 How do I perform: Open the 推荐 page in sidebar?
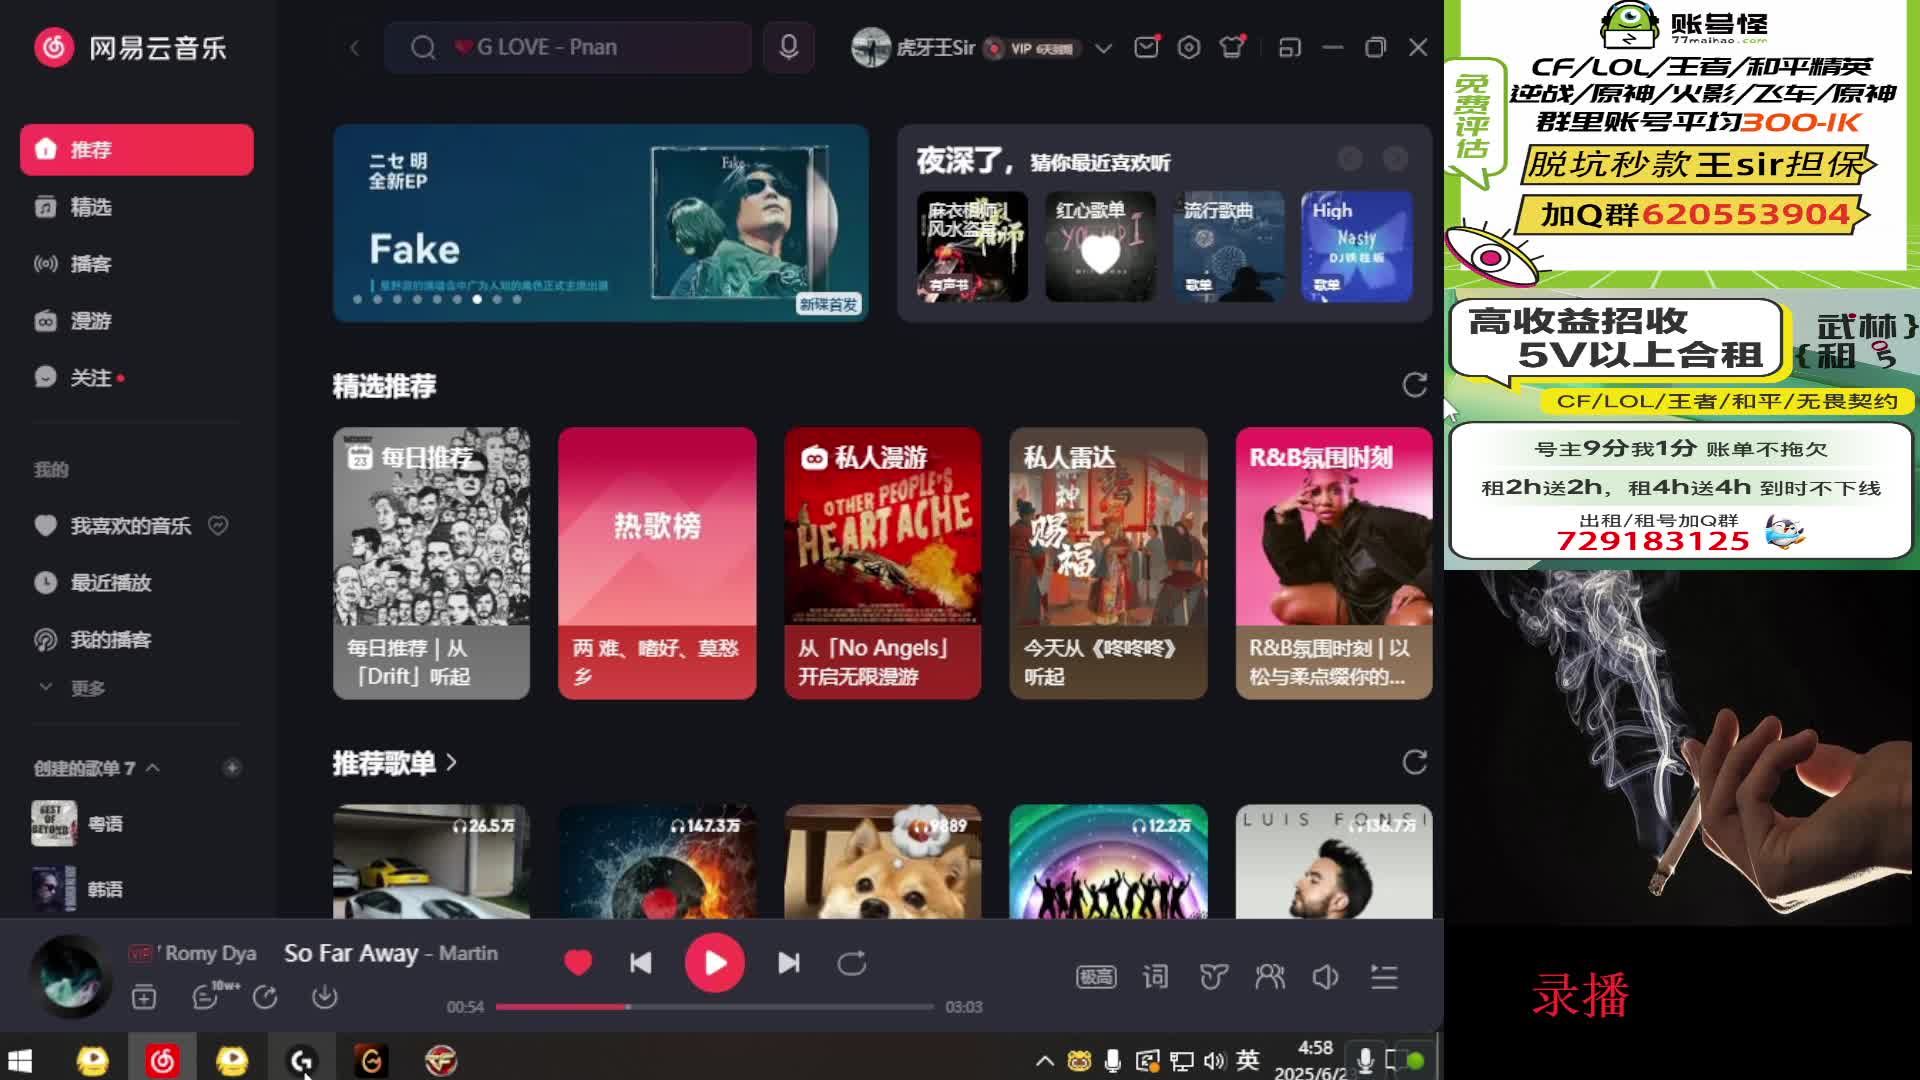pos(137,150)
